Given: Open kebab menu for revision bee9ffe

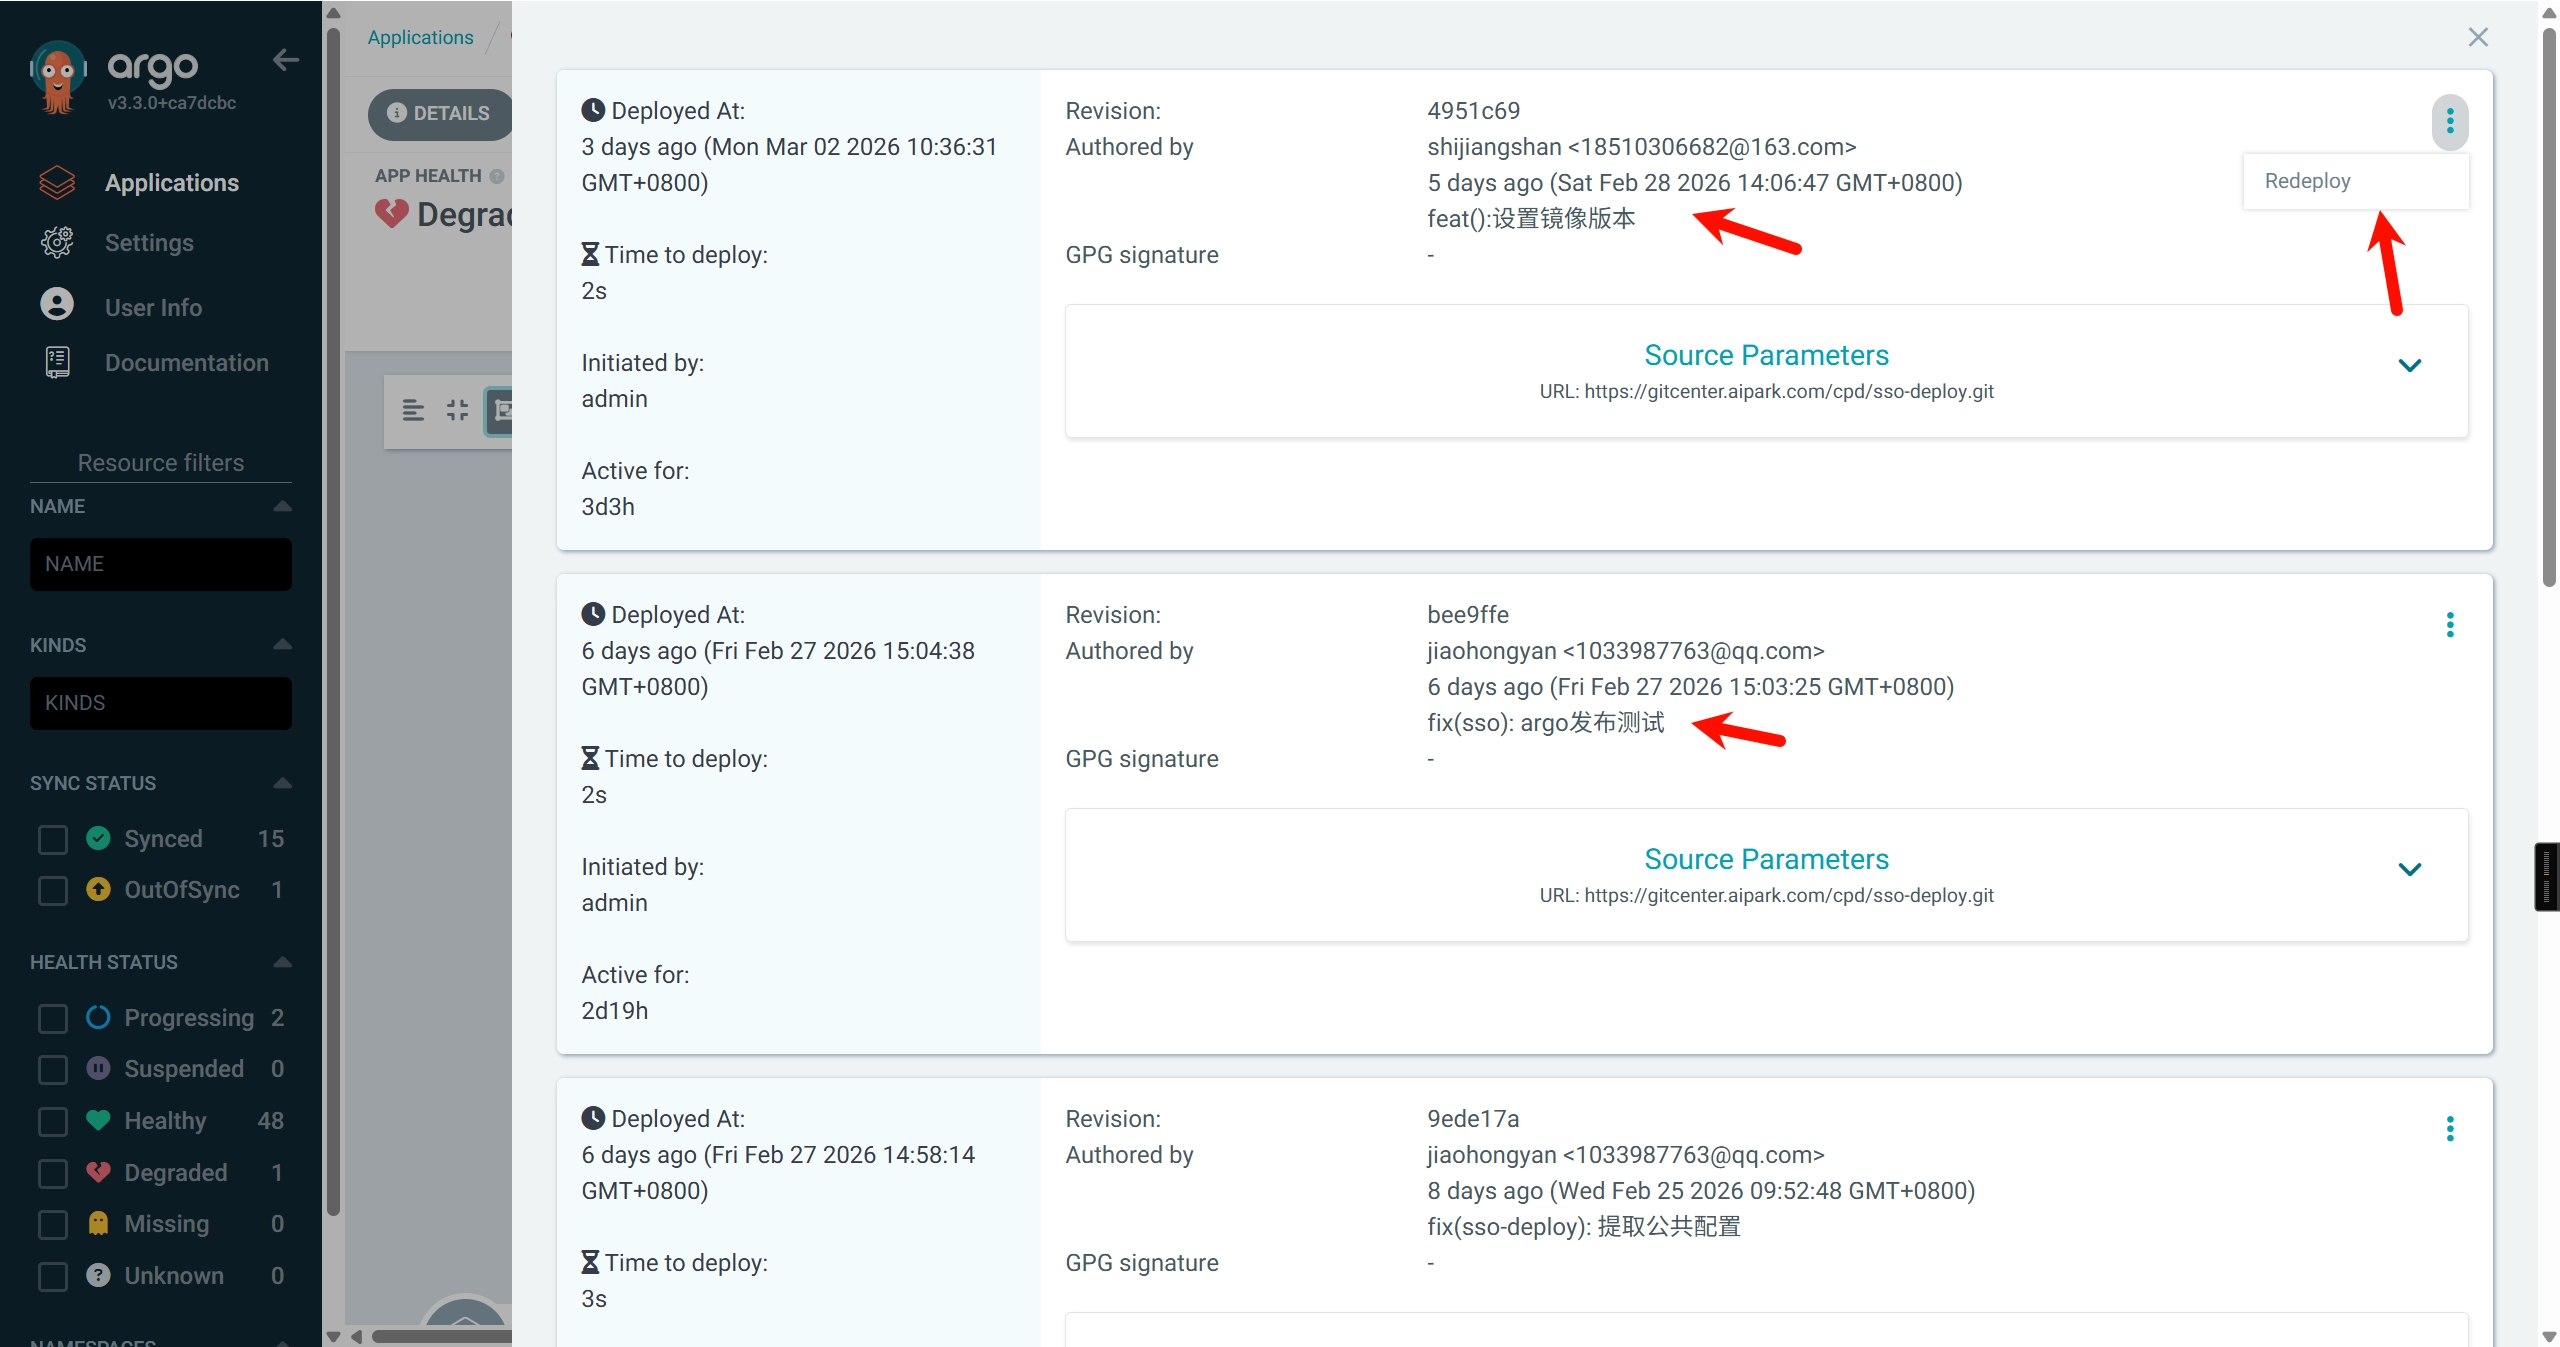Looking at the screenshot, I should point(2450,625).
